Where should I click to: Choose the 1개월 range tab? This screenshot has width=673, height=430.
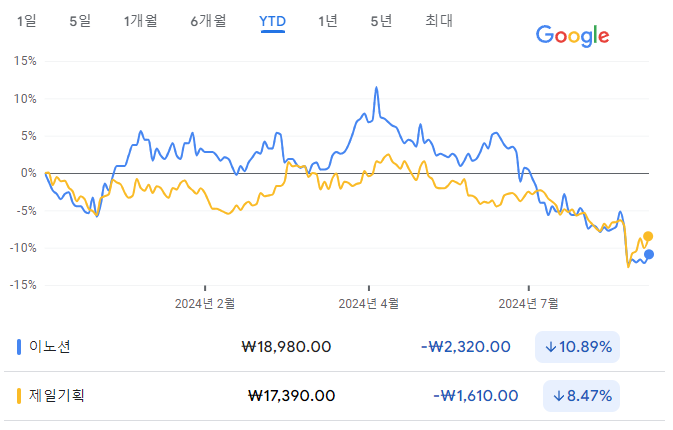tap(140, 21)
